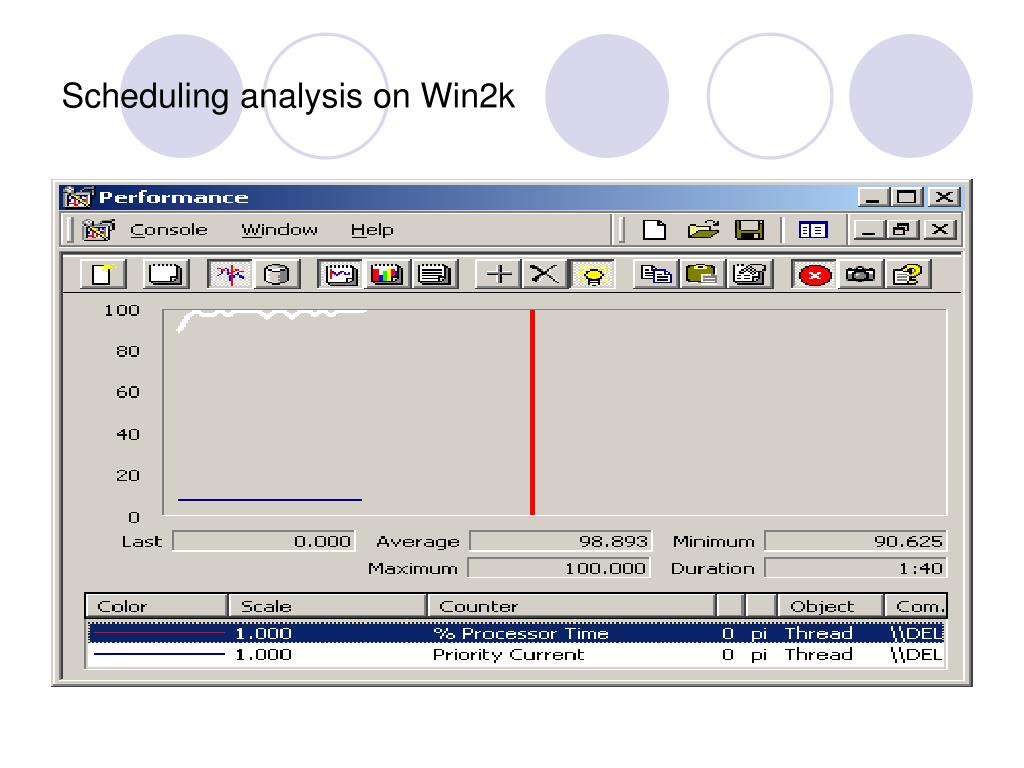1024x768 pixels.
Task: Close the Performance window
Action: 944,197
